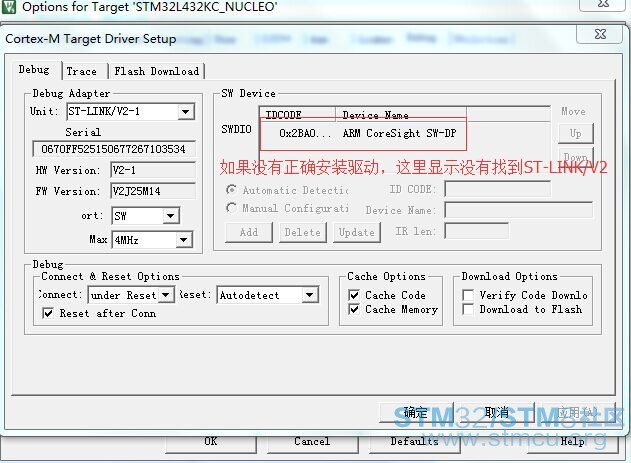Expand the Port SW dropdown

(x=170, y=216)
